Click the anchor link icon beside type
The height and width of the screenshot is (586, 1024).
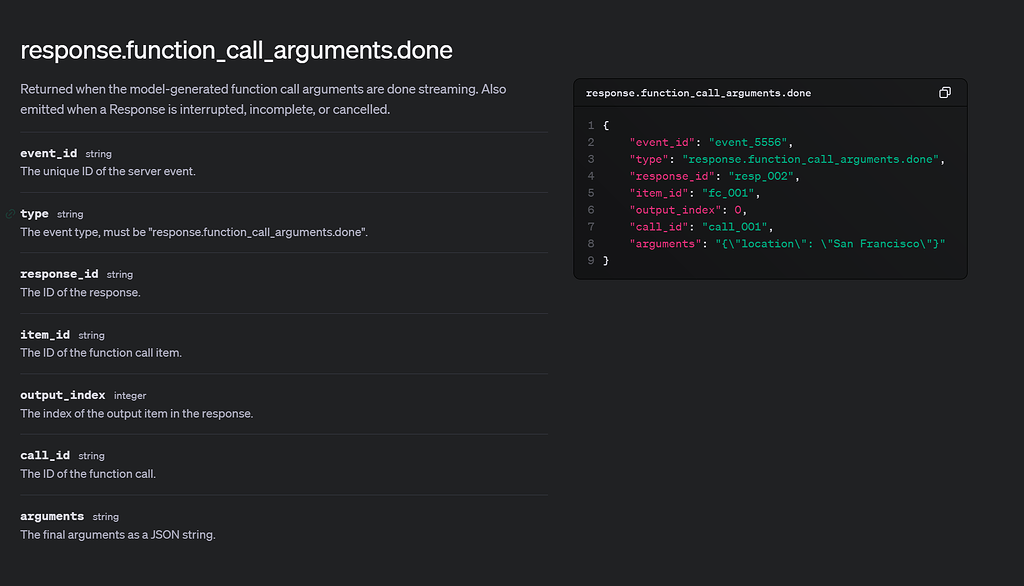(x=8, y=214)
